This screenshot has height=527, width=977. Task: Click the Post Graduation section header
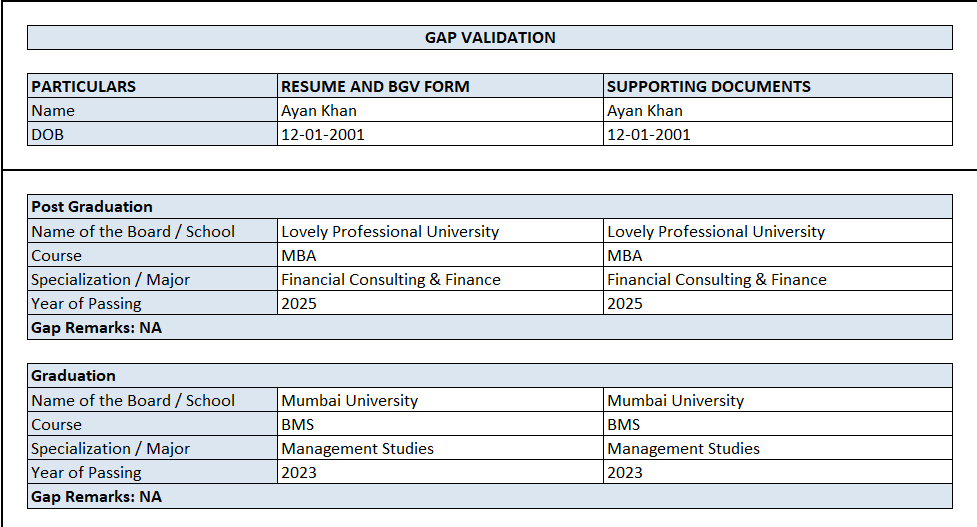point(92,207)
